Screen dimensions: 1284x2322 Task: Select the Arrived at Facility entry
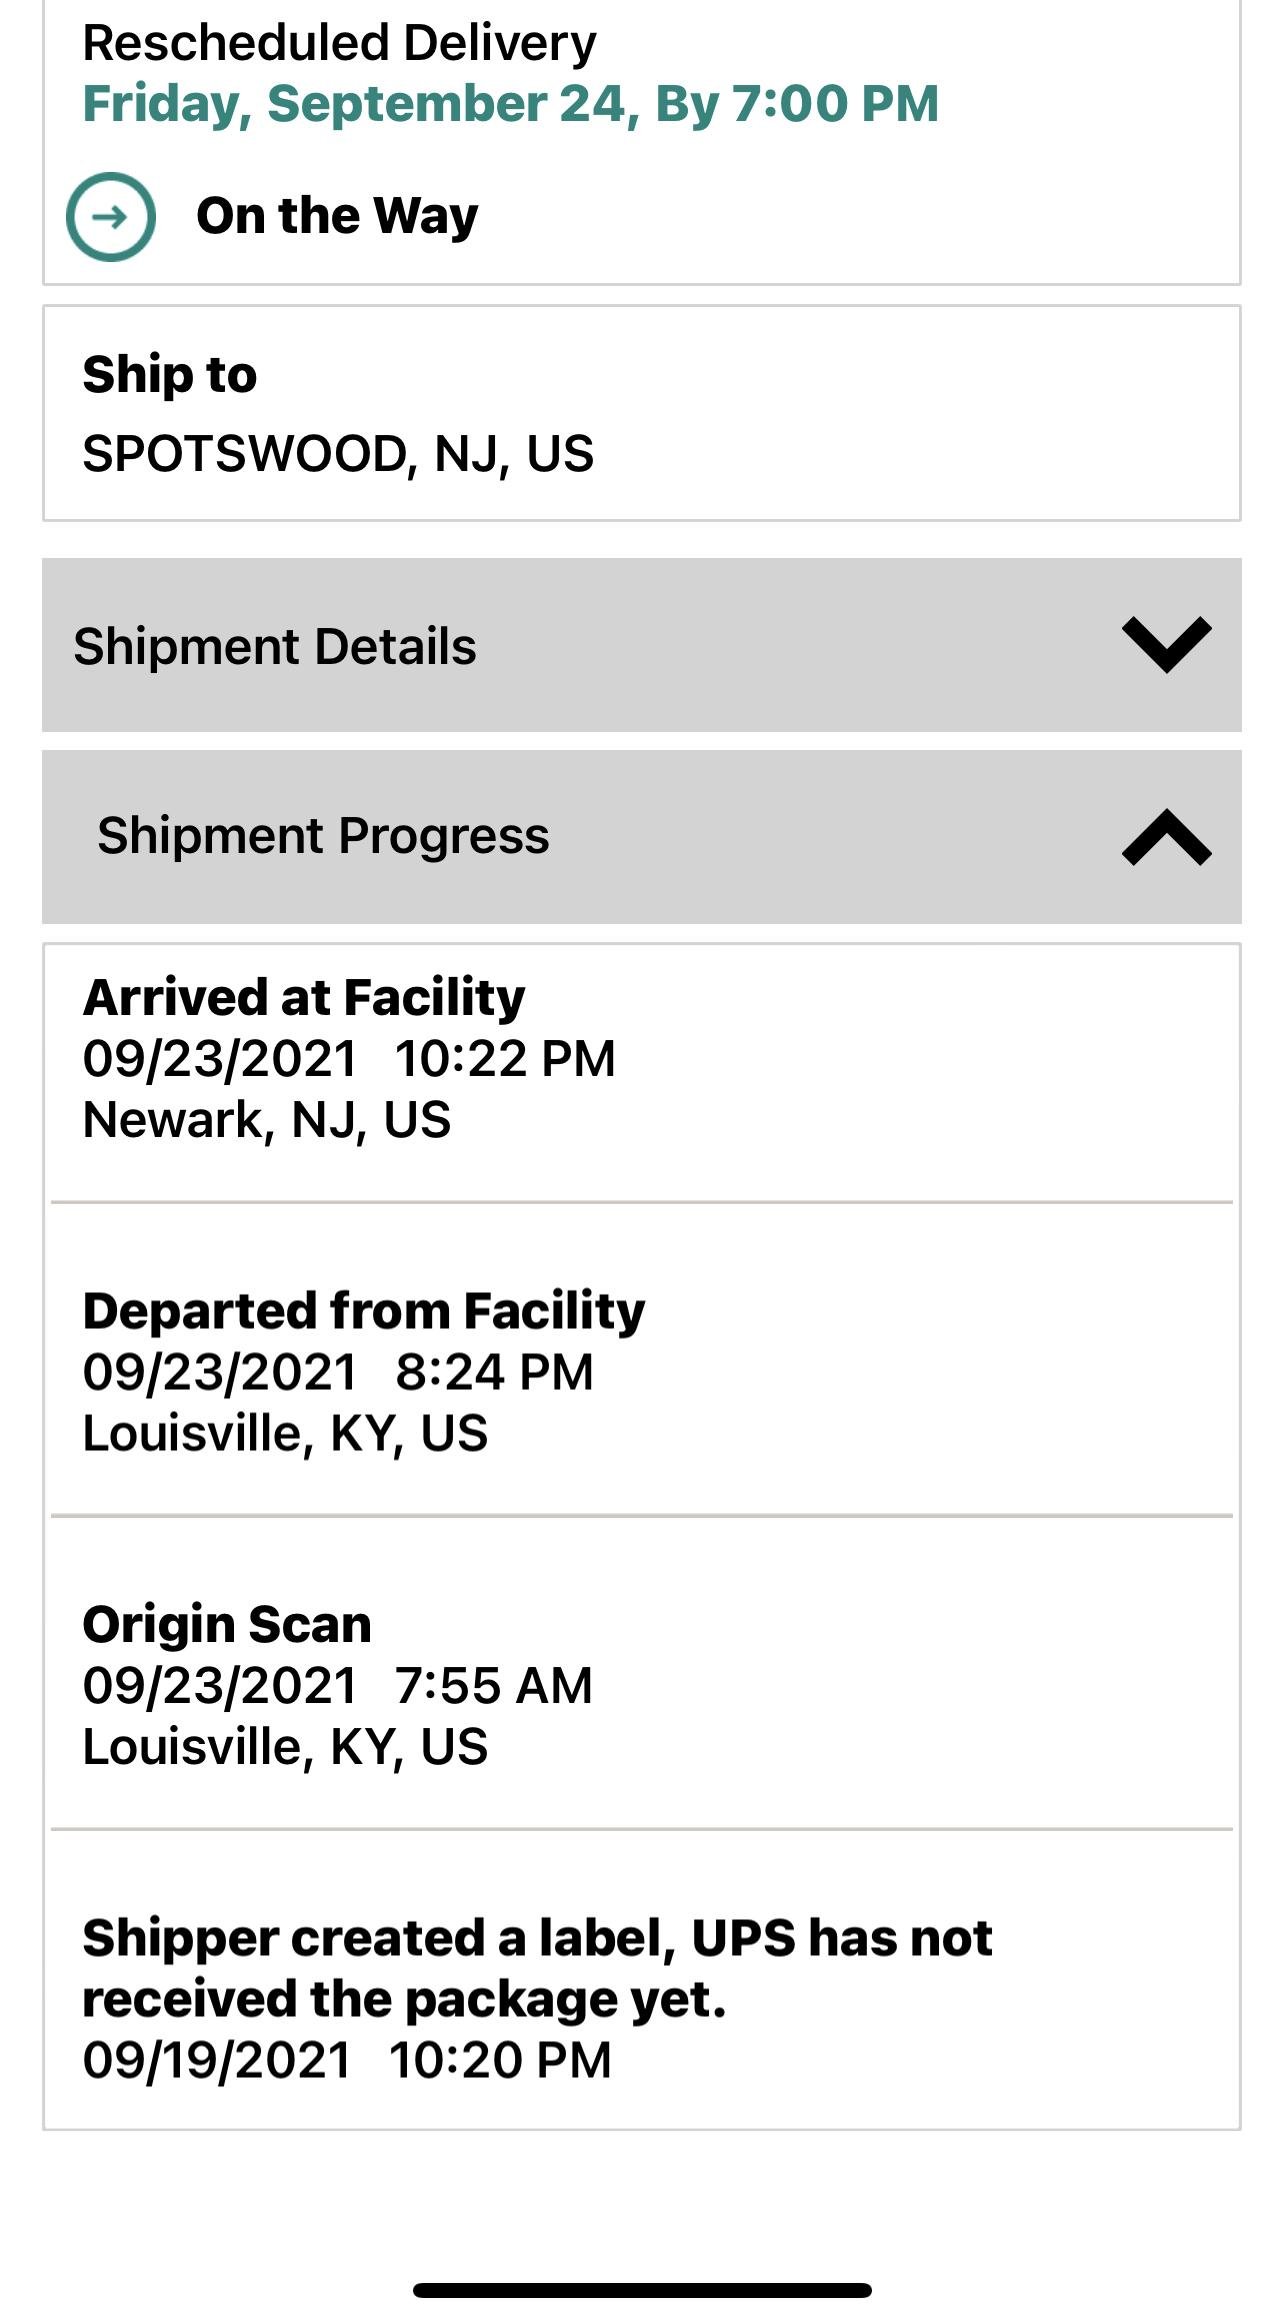point(304,998)
